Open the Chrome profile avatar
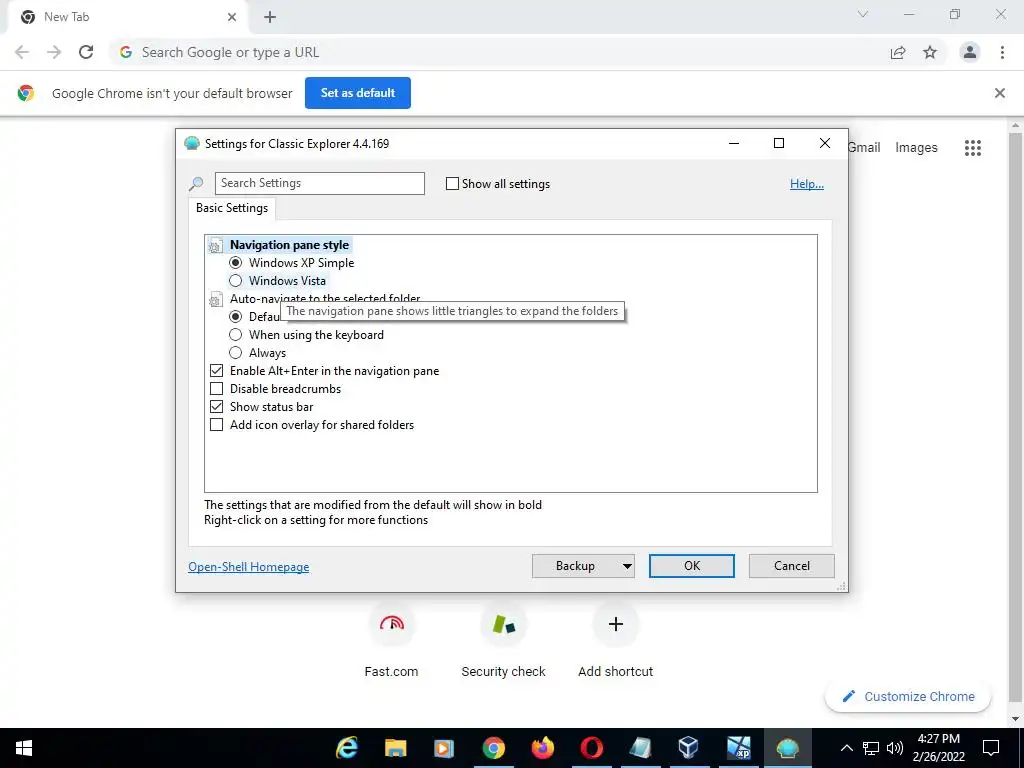This screenshot has height=768, width=1024. tap(970, 52)
